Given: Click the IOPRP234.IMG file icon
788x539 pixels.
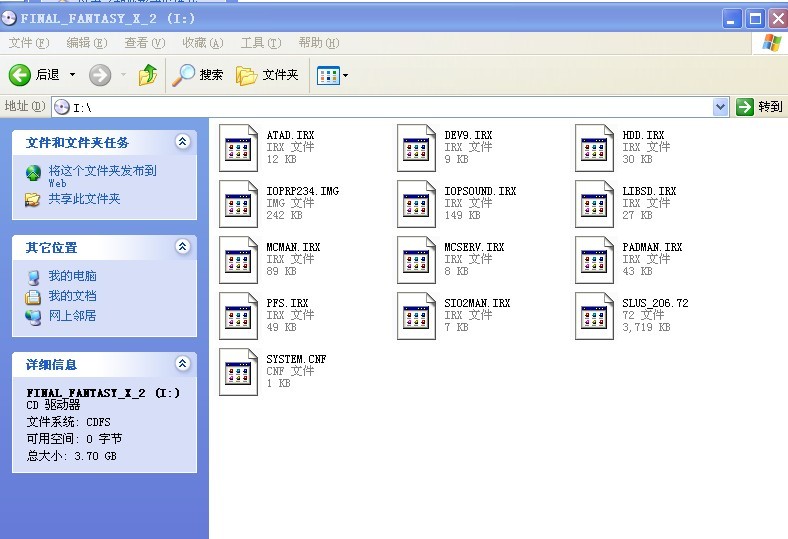Looking at the screenshot, I should point(239,204).
